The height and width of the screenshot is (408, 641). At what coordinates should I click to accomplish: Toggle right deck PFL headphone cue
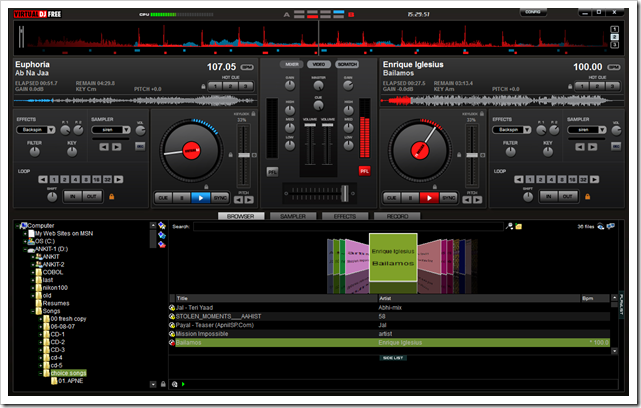(x=364, y=171)
